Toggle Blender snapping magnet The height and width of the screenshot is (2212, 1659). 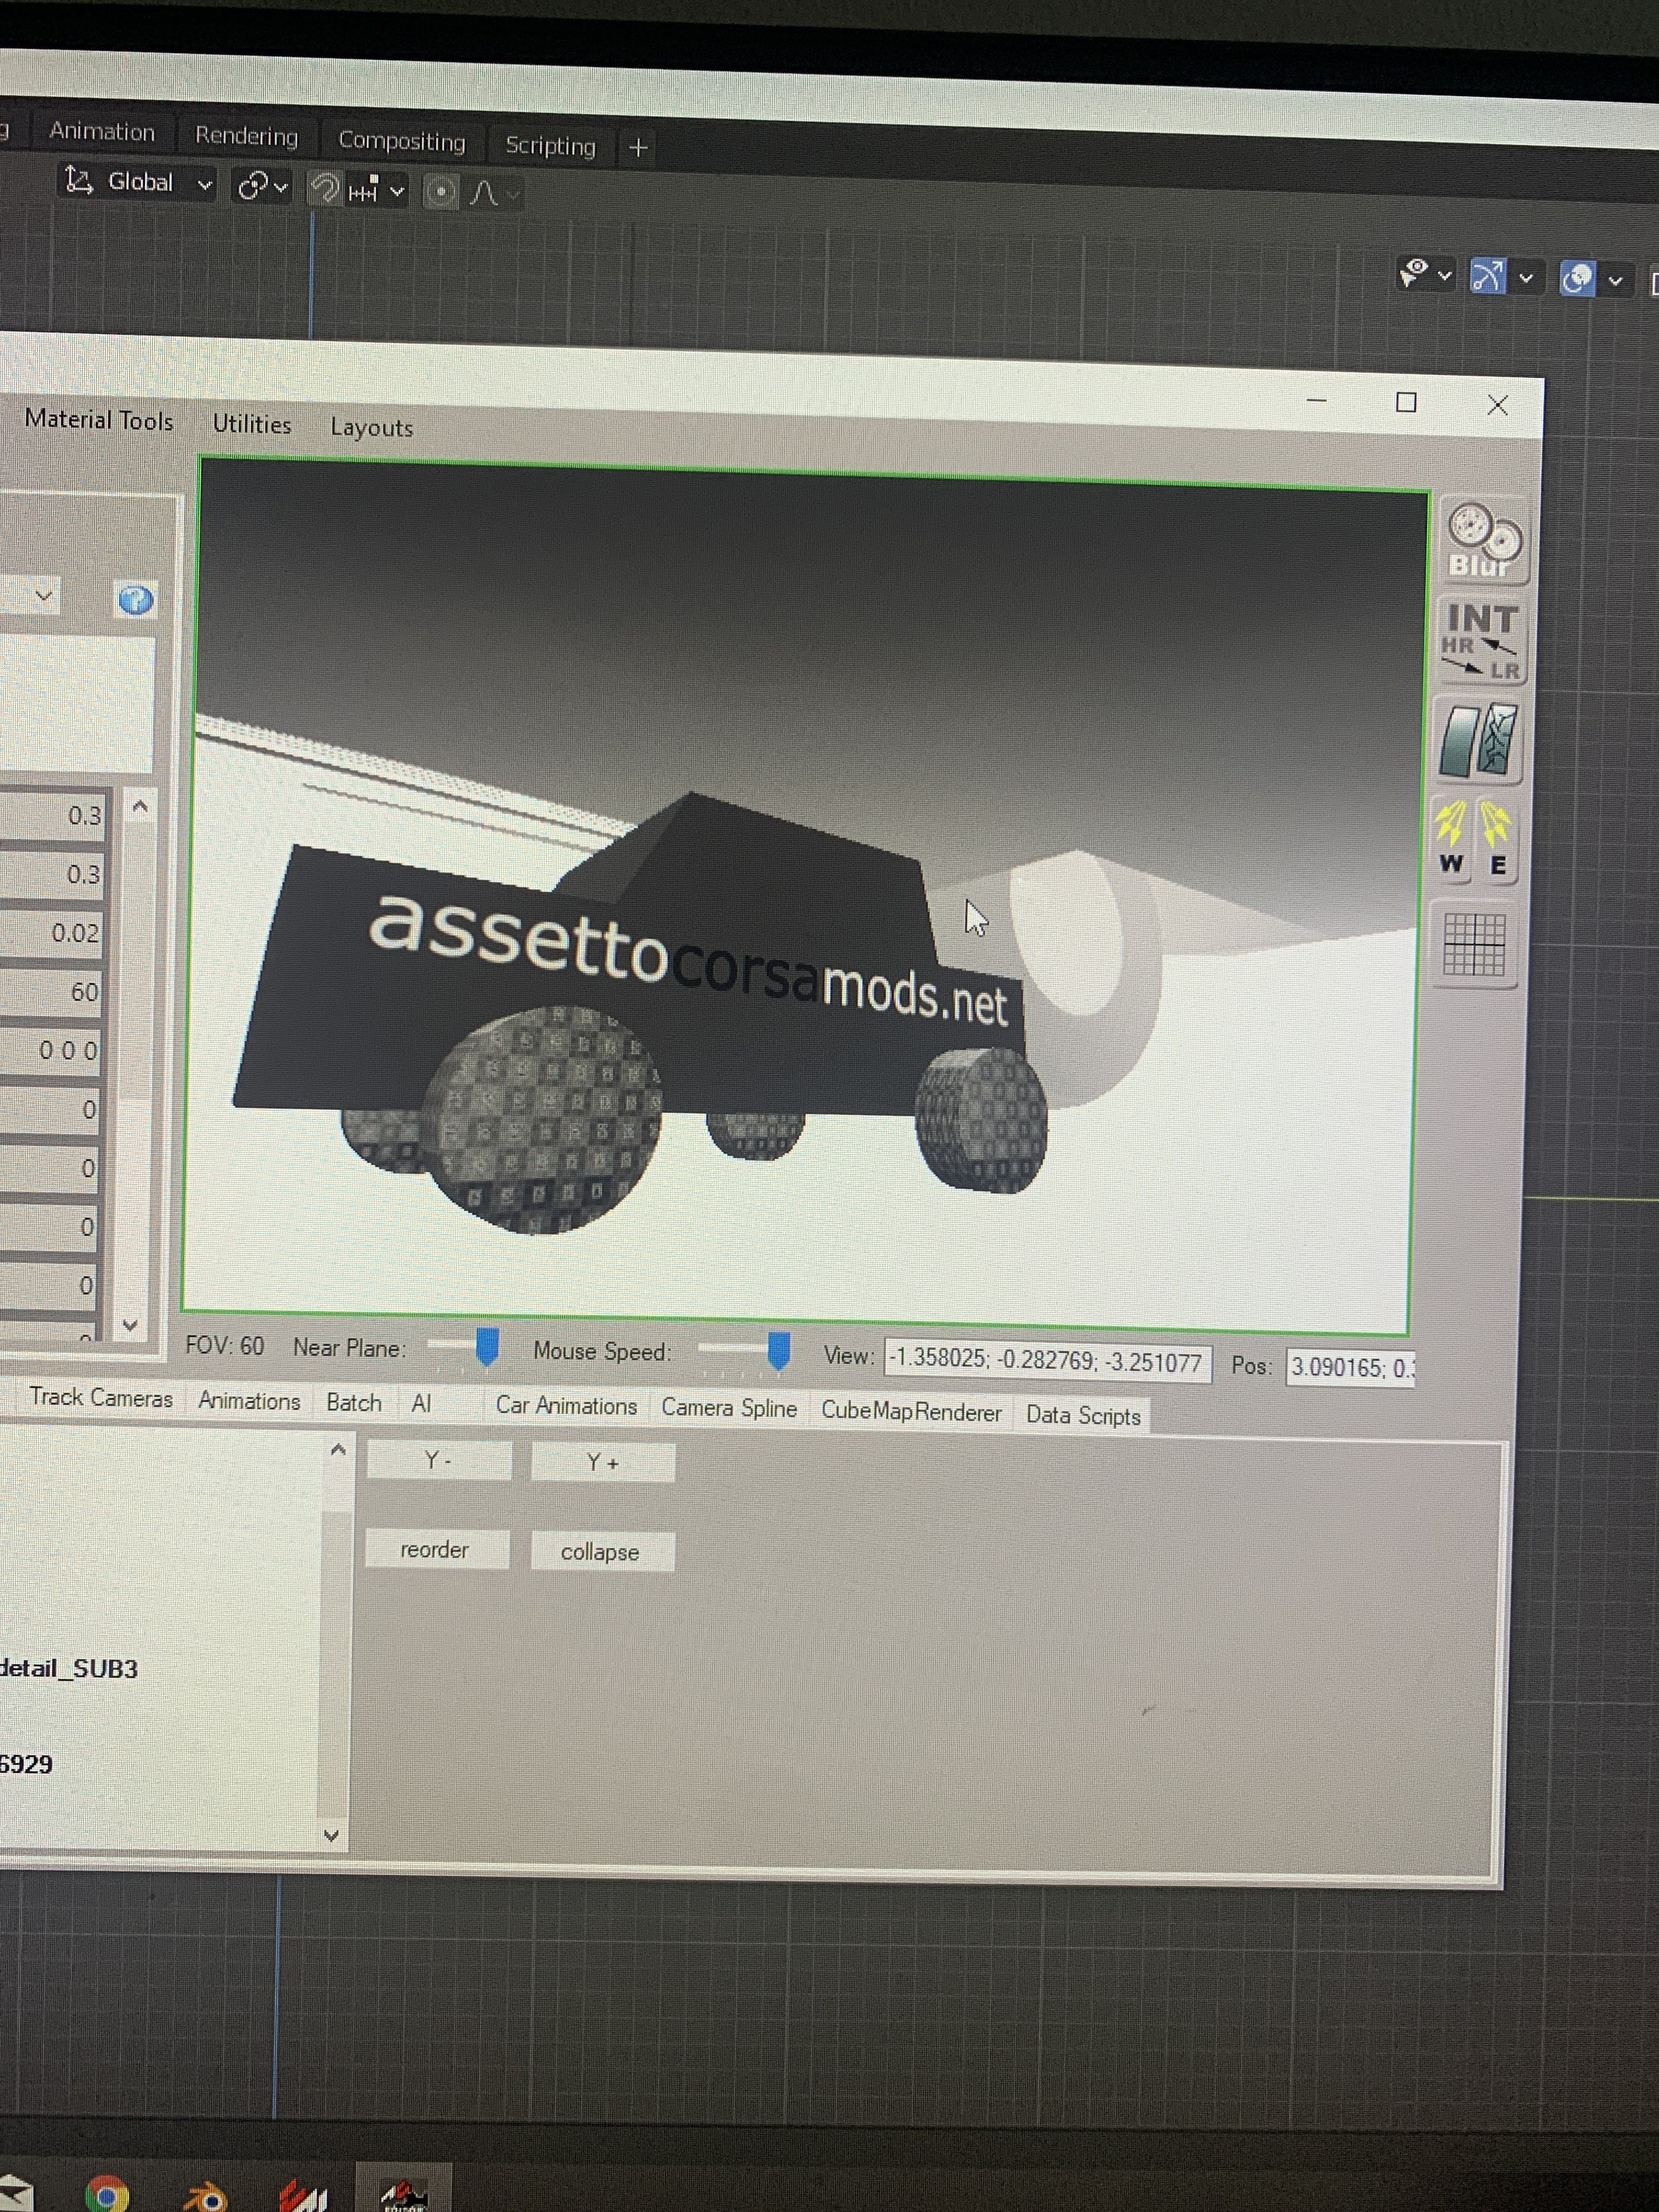point(324,188)
